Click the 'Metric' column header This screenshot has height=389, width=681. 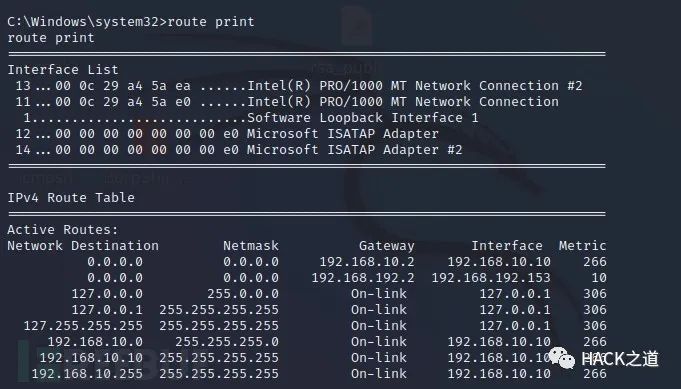582,245
